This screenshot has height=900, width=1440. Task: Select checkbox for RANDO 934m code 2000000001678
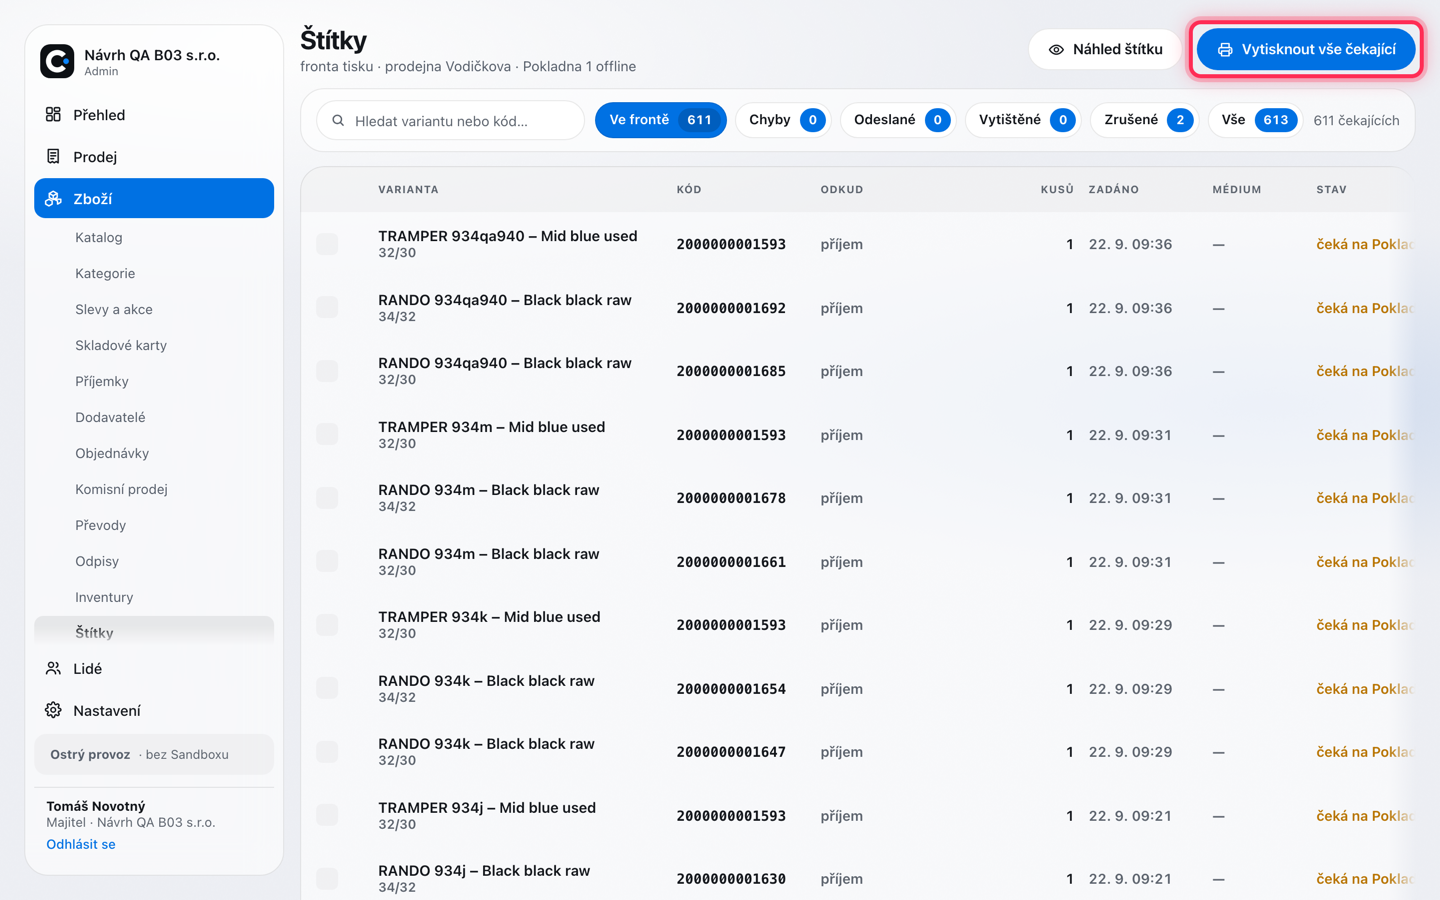coord(327,498)
